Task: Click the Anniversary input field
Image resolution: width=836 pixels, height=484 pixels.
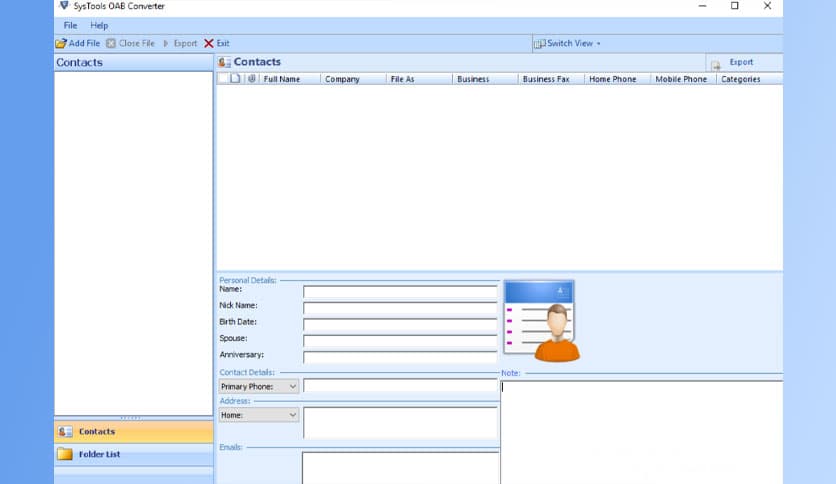Action: [400, 357]
